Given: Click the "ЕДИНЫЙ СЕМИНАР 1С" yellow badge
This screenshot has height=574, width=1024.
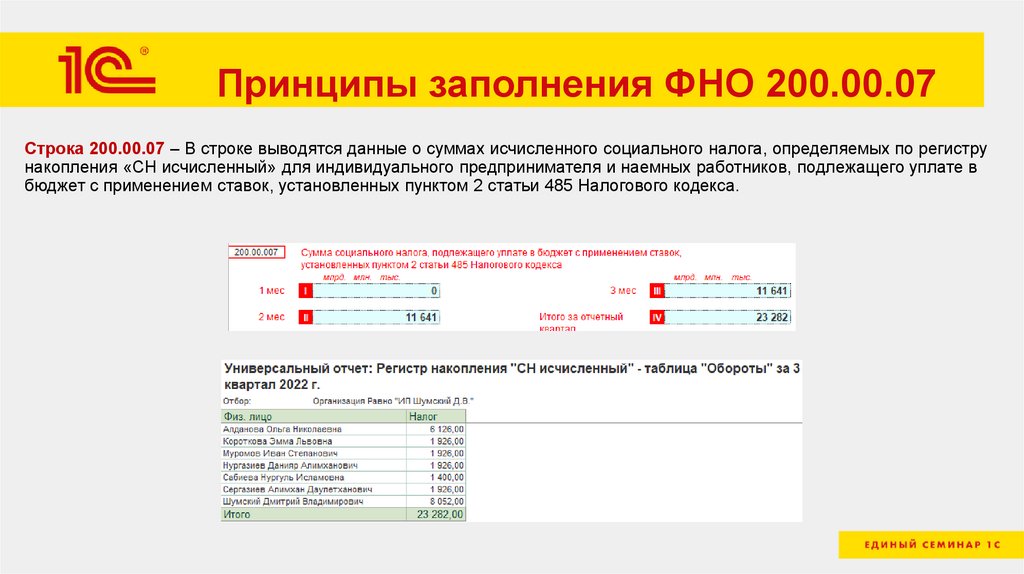Looking at the screenshot, I should tap(931, 545).
